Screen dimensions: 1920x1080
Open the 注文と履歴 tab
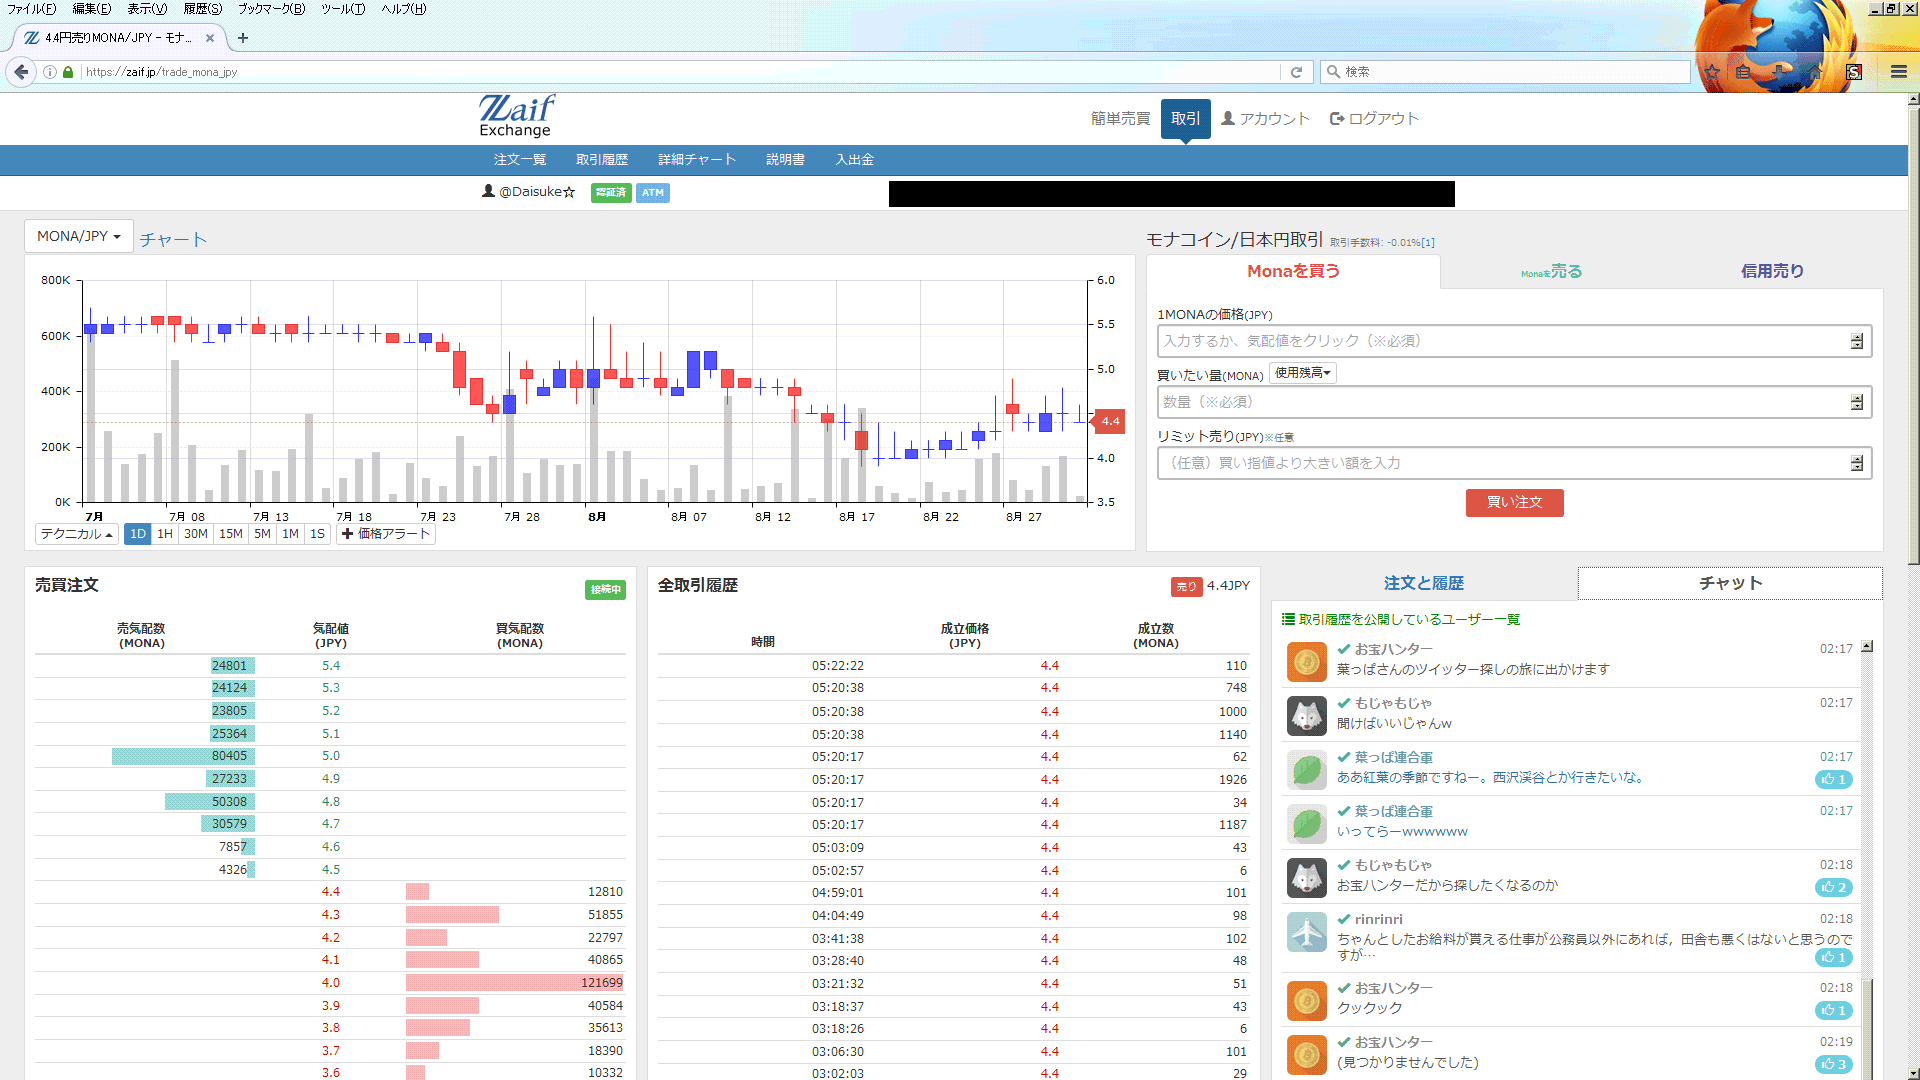tap(1424, 583)
